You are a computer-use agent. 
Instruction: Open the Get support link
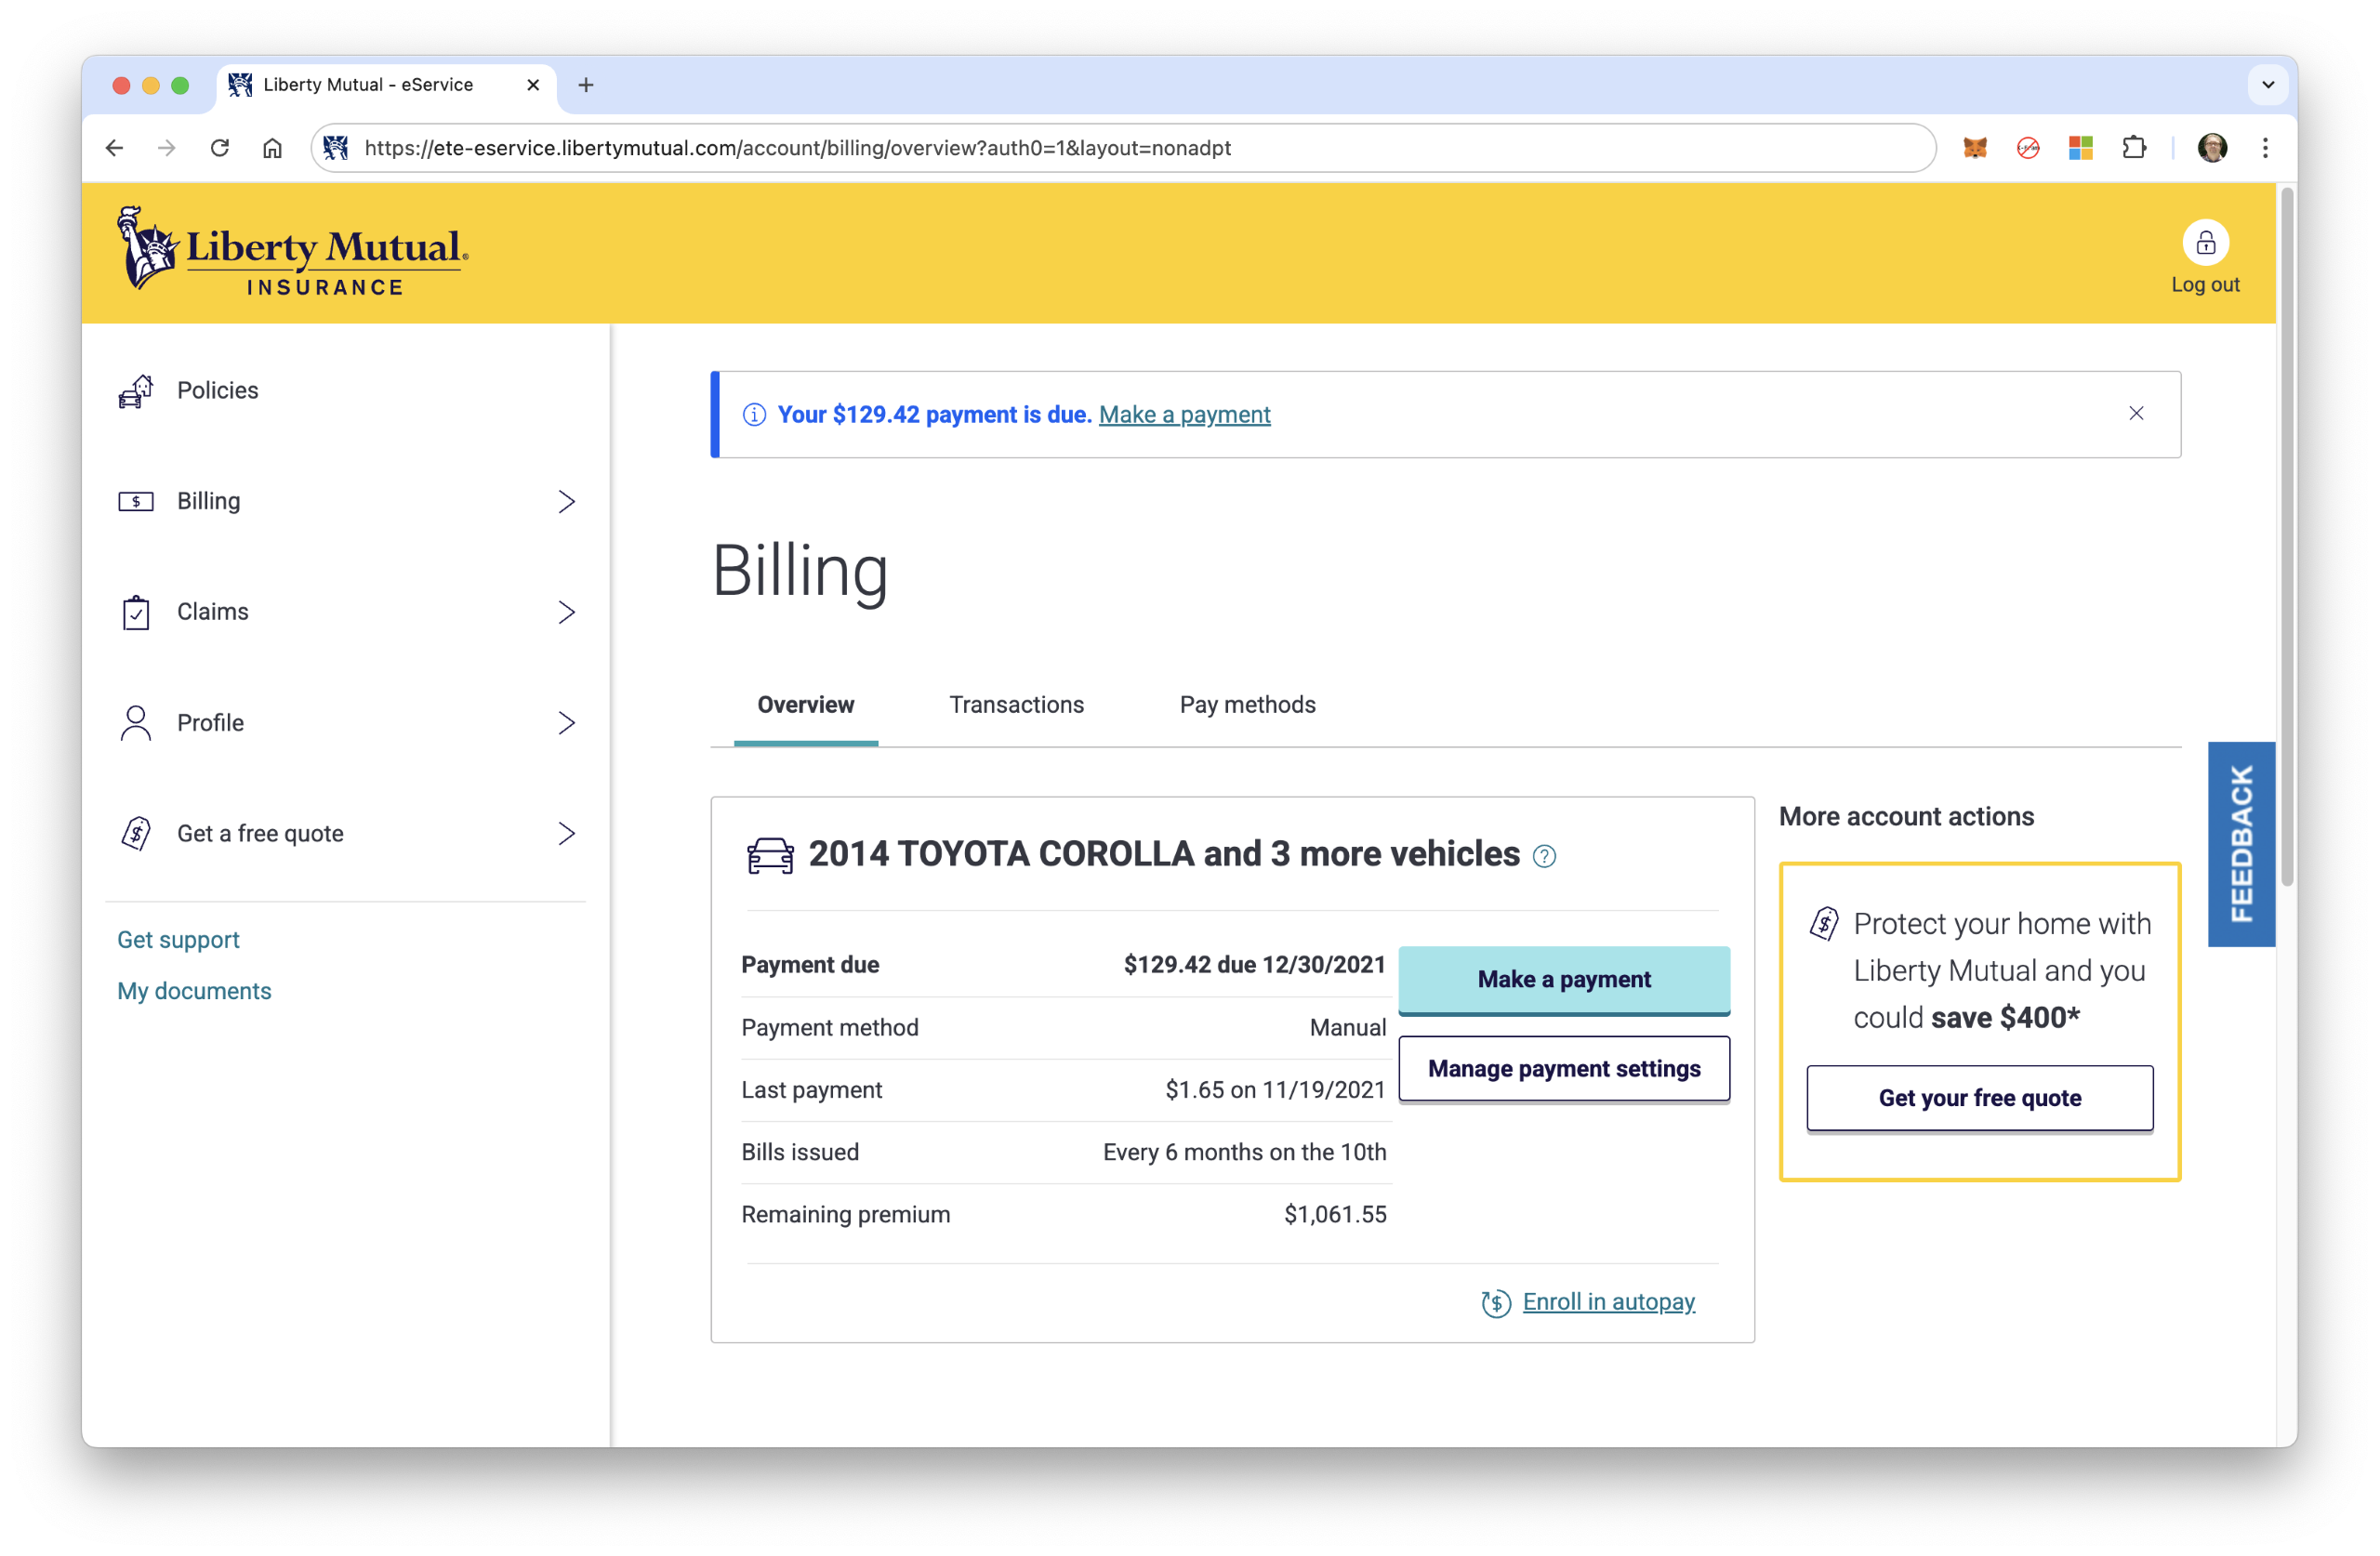point(178,940)
